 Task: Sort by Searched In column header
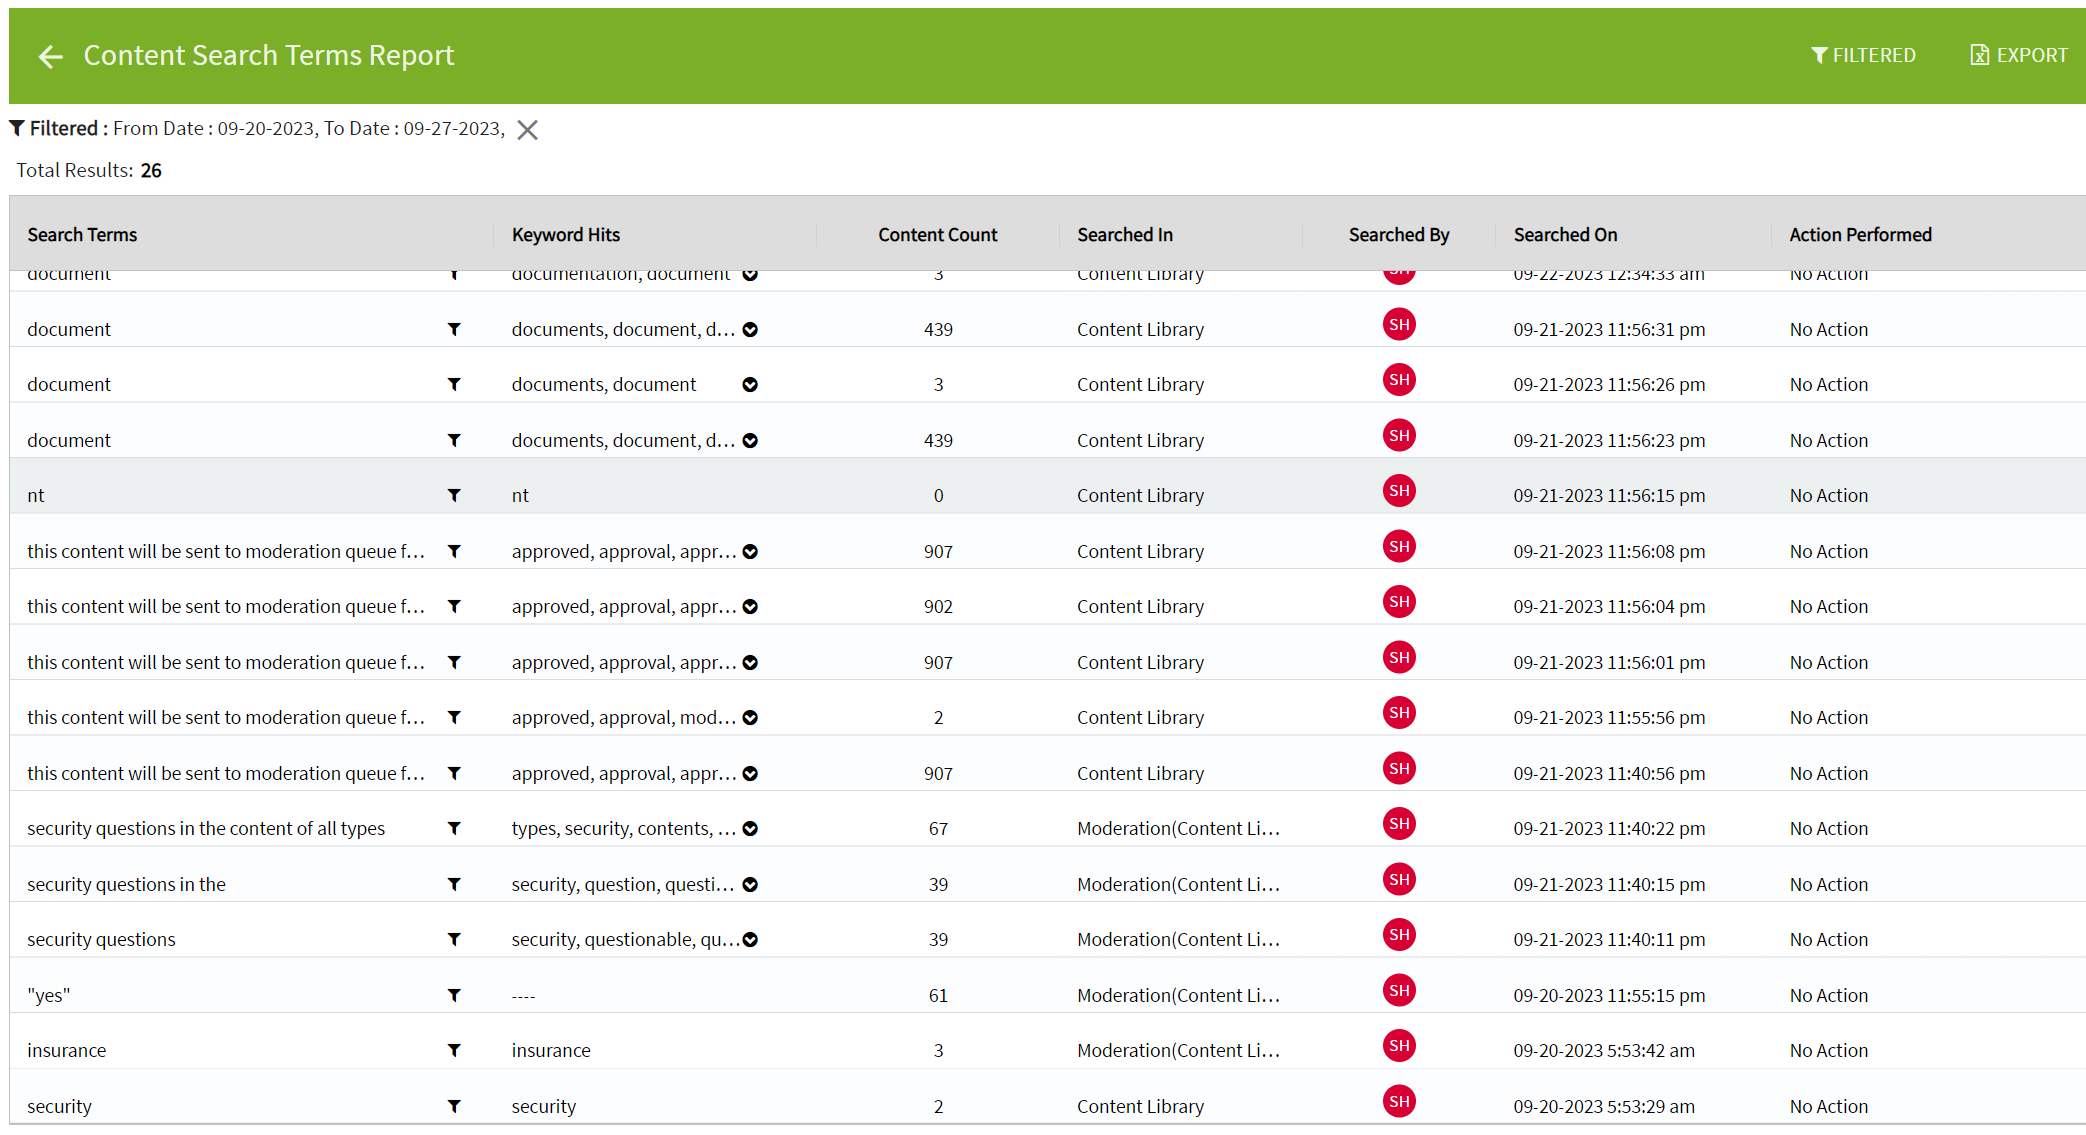(x=1125, y=235)
